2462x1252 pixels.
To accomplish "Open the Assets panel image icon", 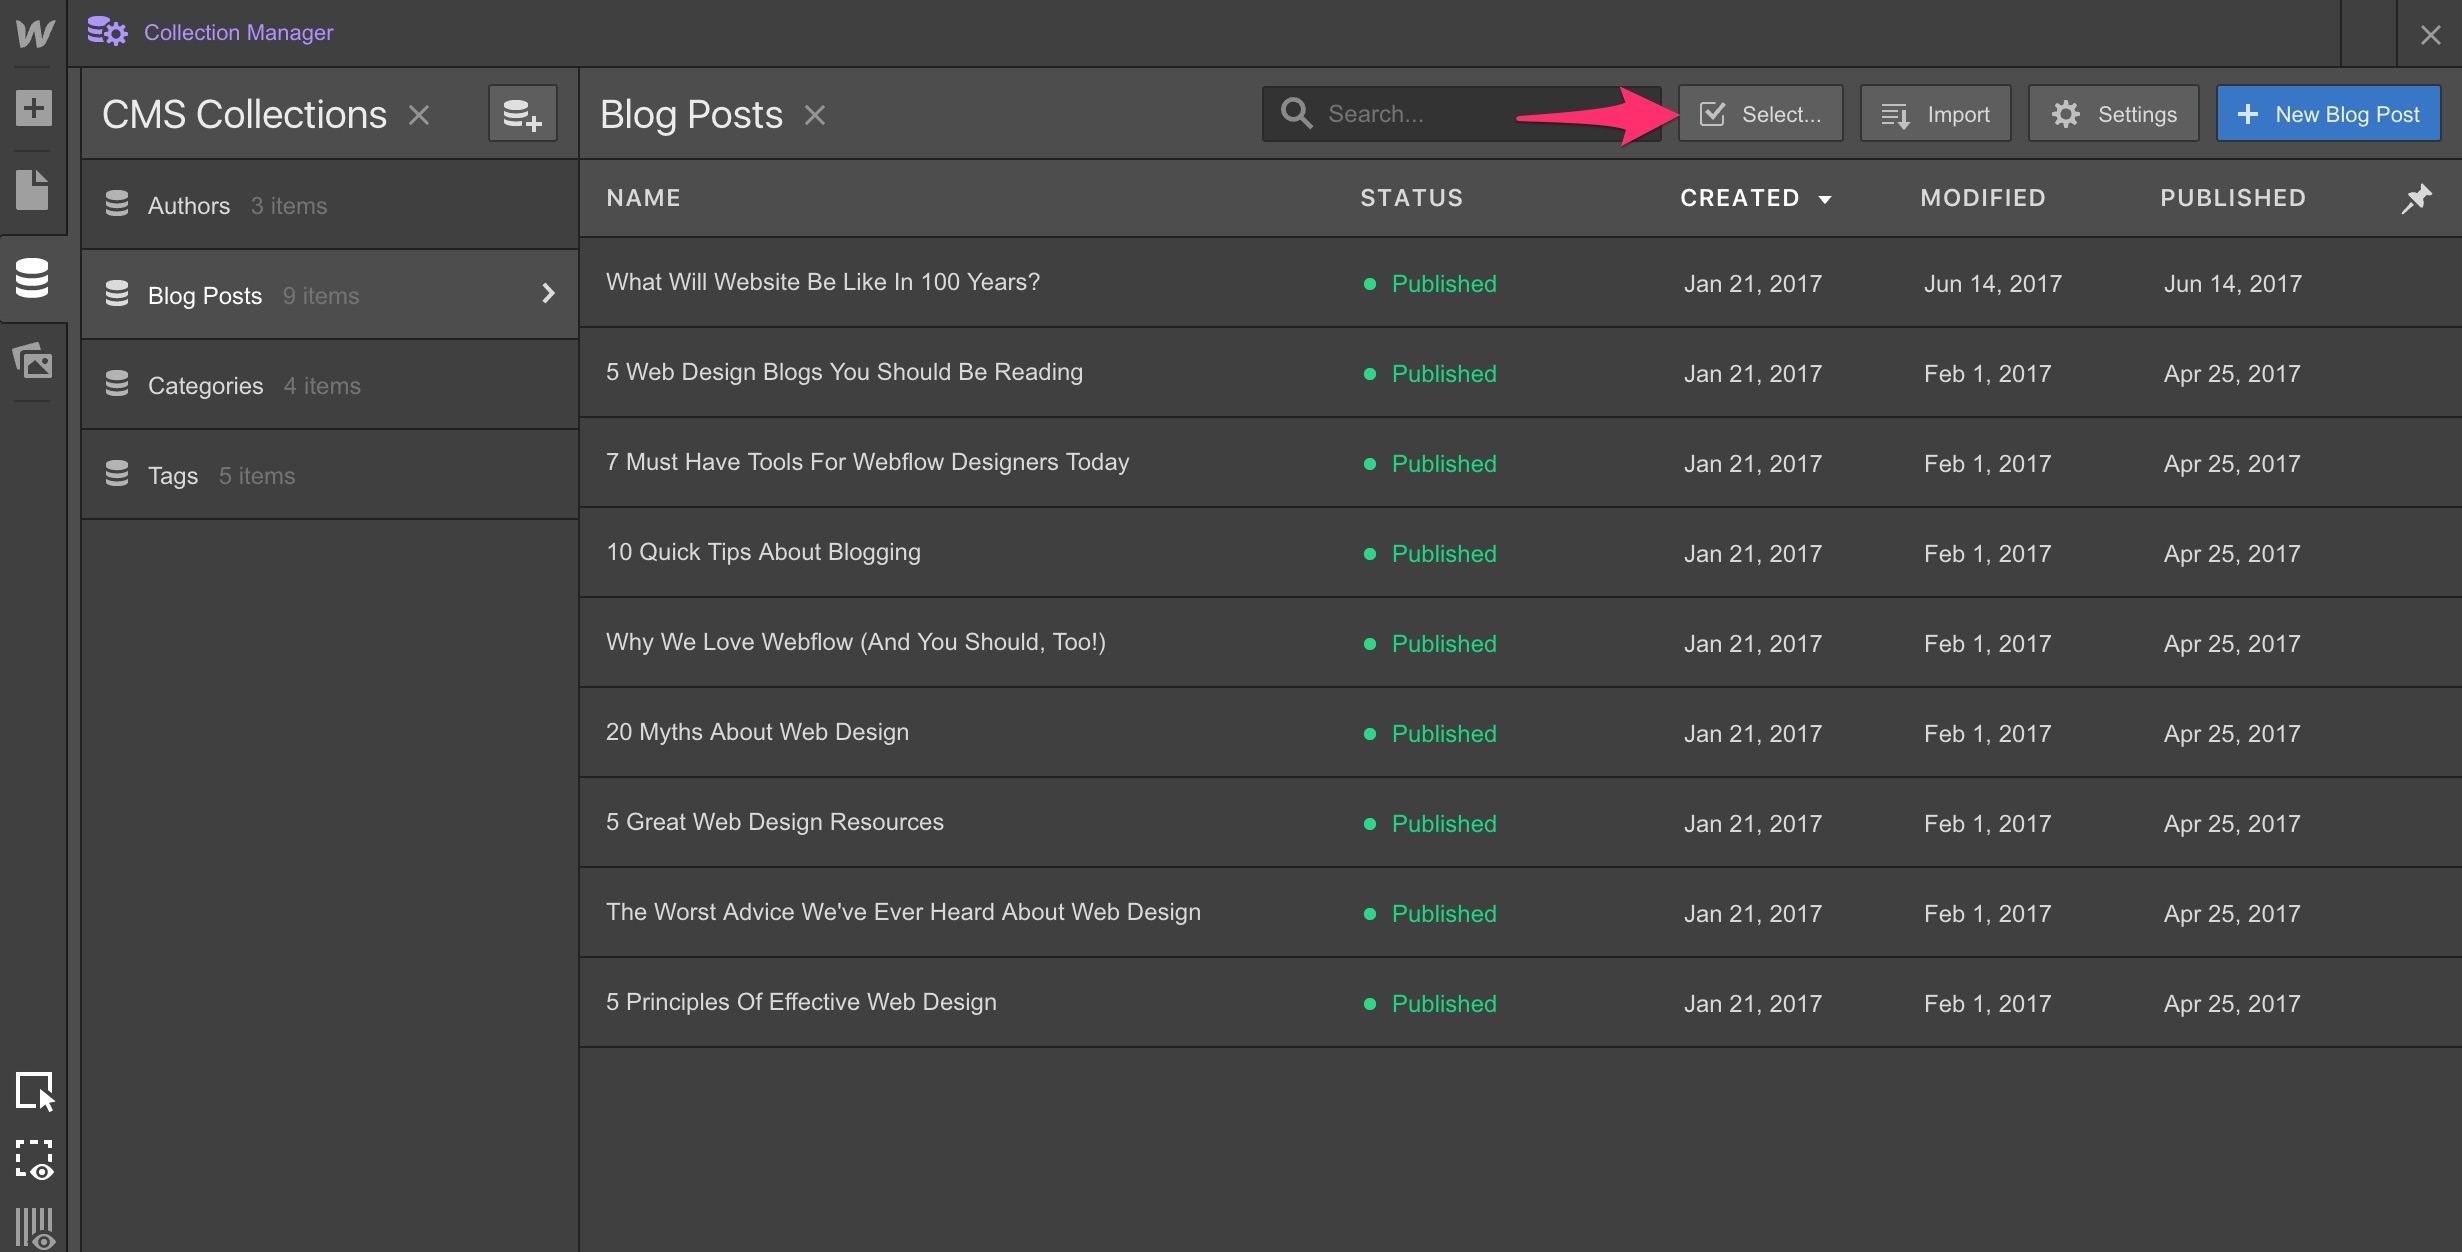I will tap(33, 360).
